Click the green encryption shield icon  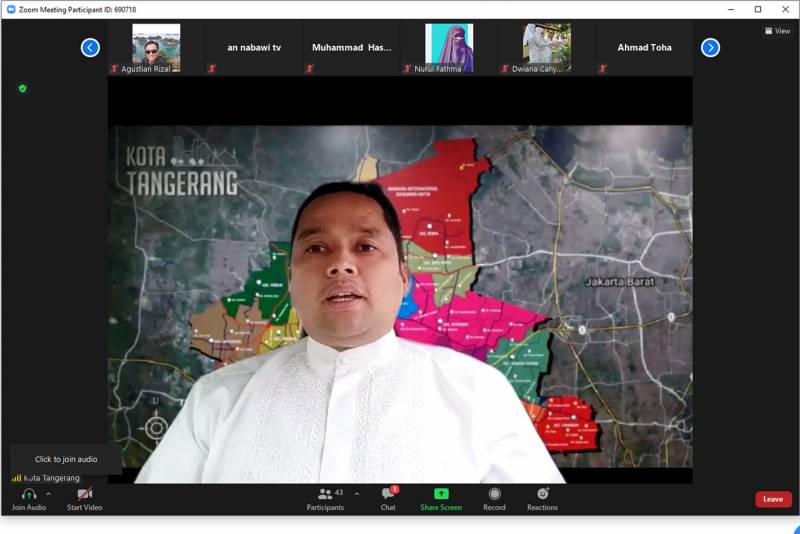(x=22, y=89)
